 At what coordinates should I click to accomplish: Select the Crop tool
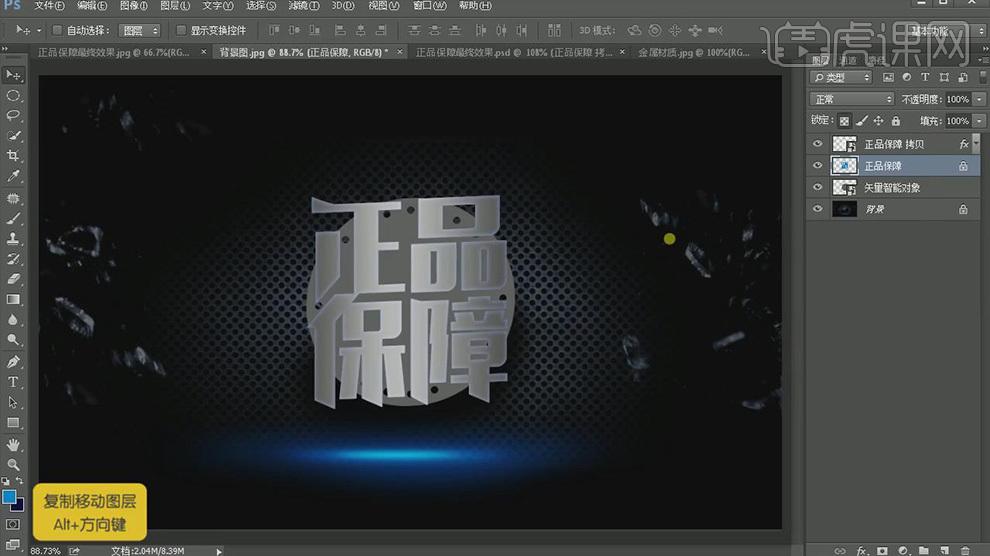coord(13,156)
